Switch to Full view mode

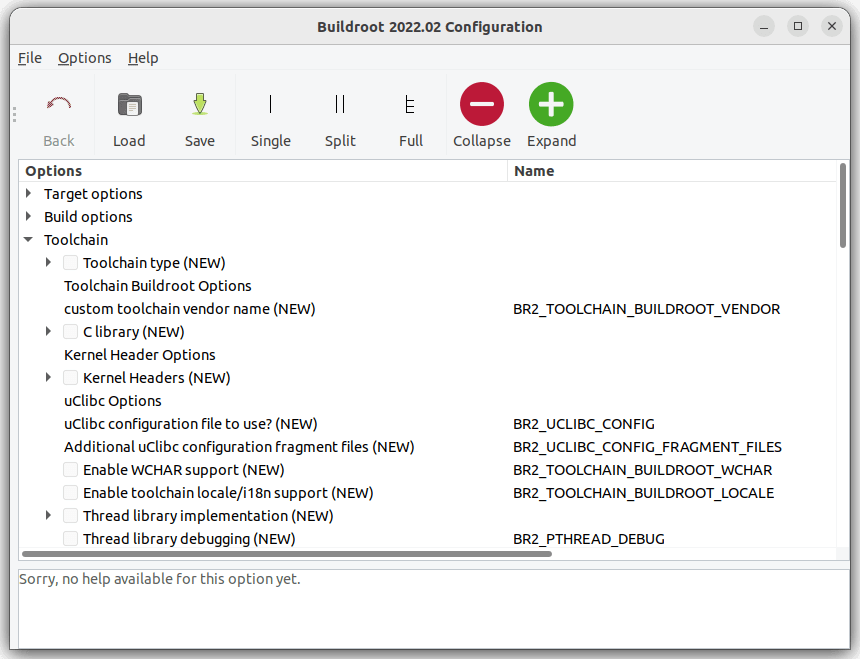[410, 105]
